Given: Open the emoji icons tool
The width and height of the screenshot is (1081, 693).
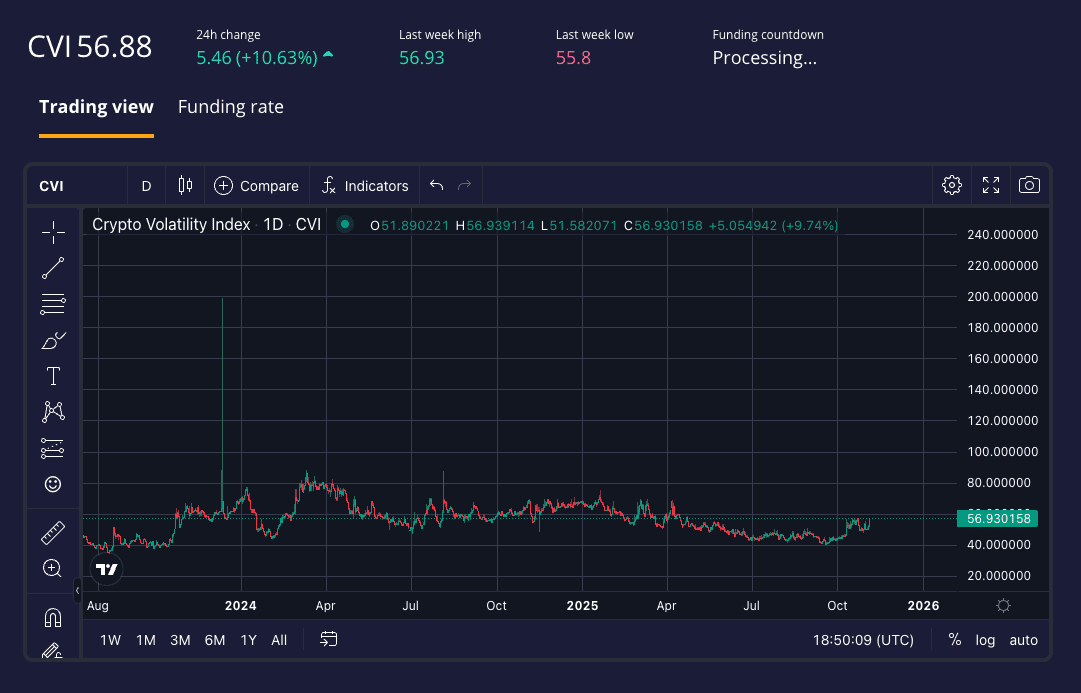Looking at the screenshot, I should coord(53,484).
